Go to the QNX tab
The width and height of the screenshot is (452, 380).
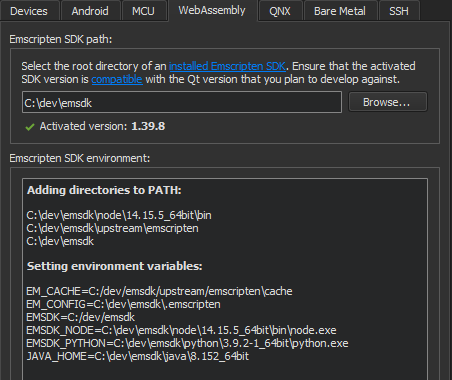point(280,11)
